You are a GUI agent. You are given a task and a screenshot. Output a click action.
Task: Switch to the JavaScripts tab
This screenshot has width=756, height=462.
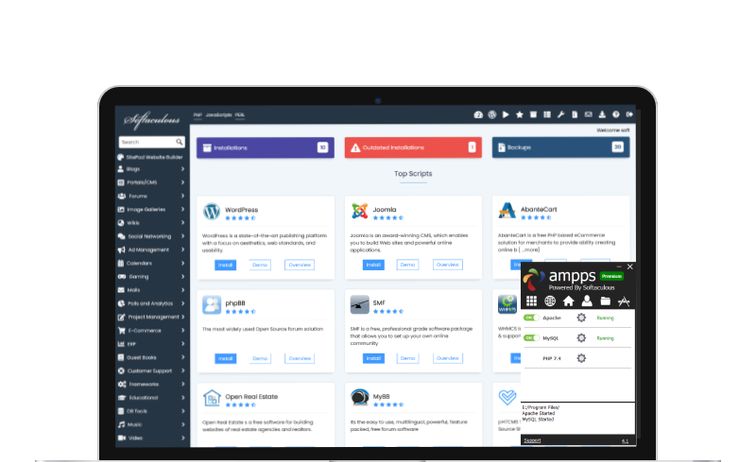click(218, 115)
